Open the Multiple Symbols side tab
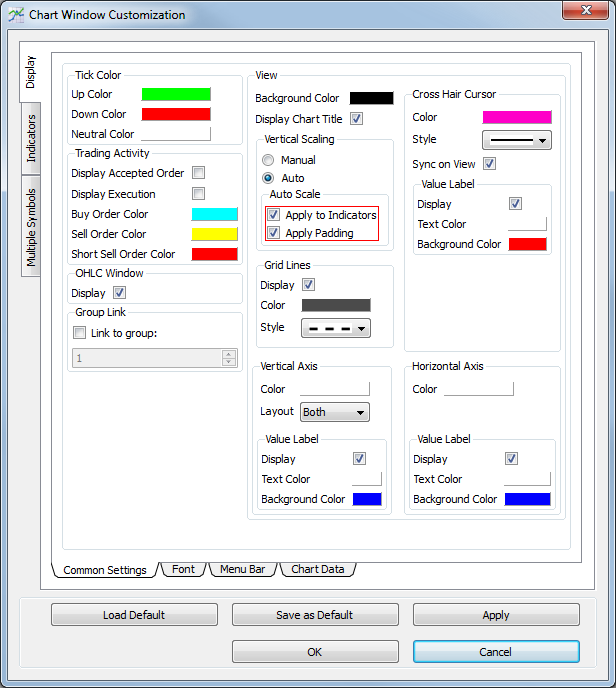 31,227
